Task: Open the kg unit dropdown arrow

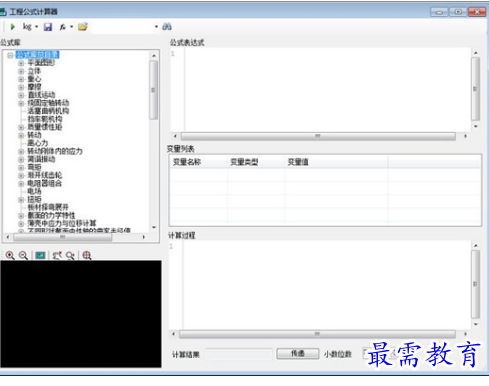Action: 37,27
